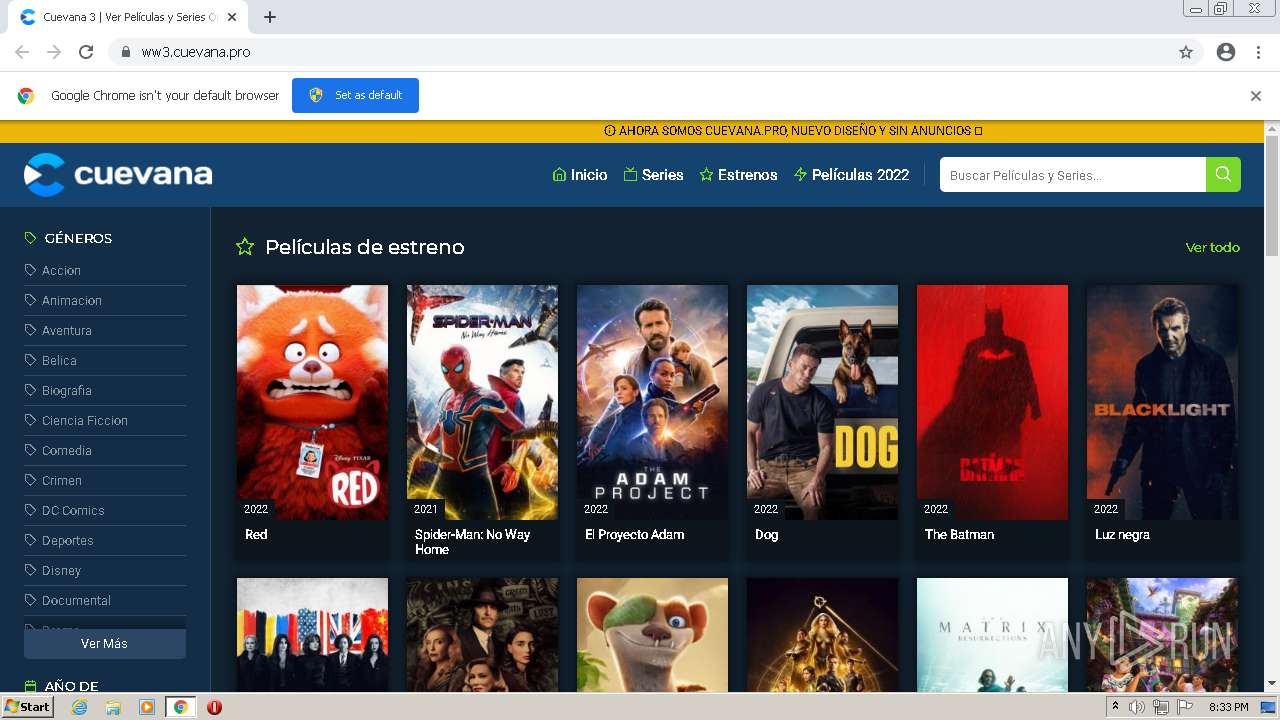The height and width of the screenshot is (720, 1280).
Task: Click the Cuevana logo
Action: [118, 175]
